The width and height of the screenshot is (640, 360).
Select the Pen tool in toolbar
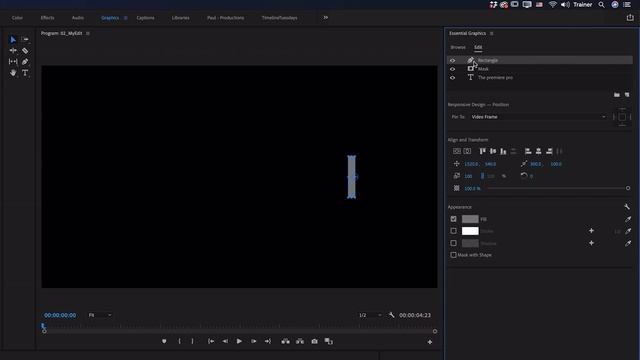tap(25, 62)
